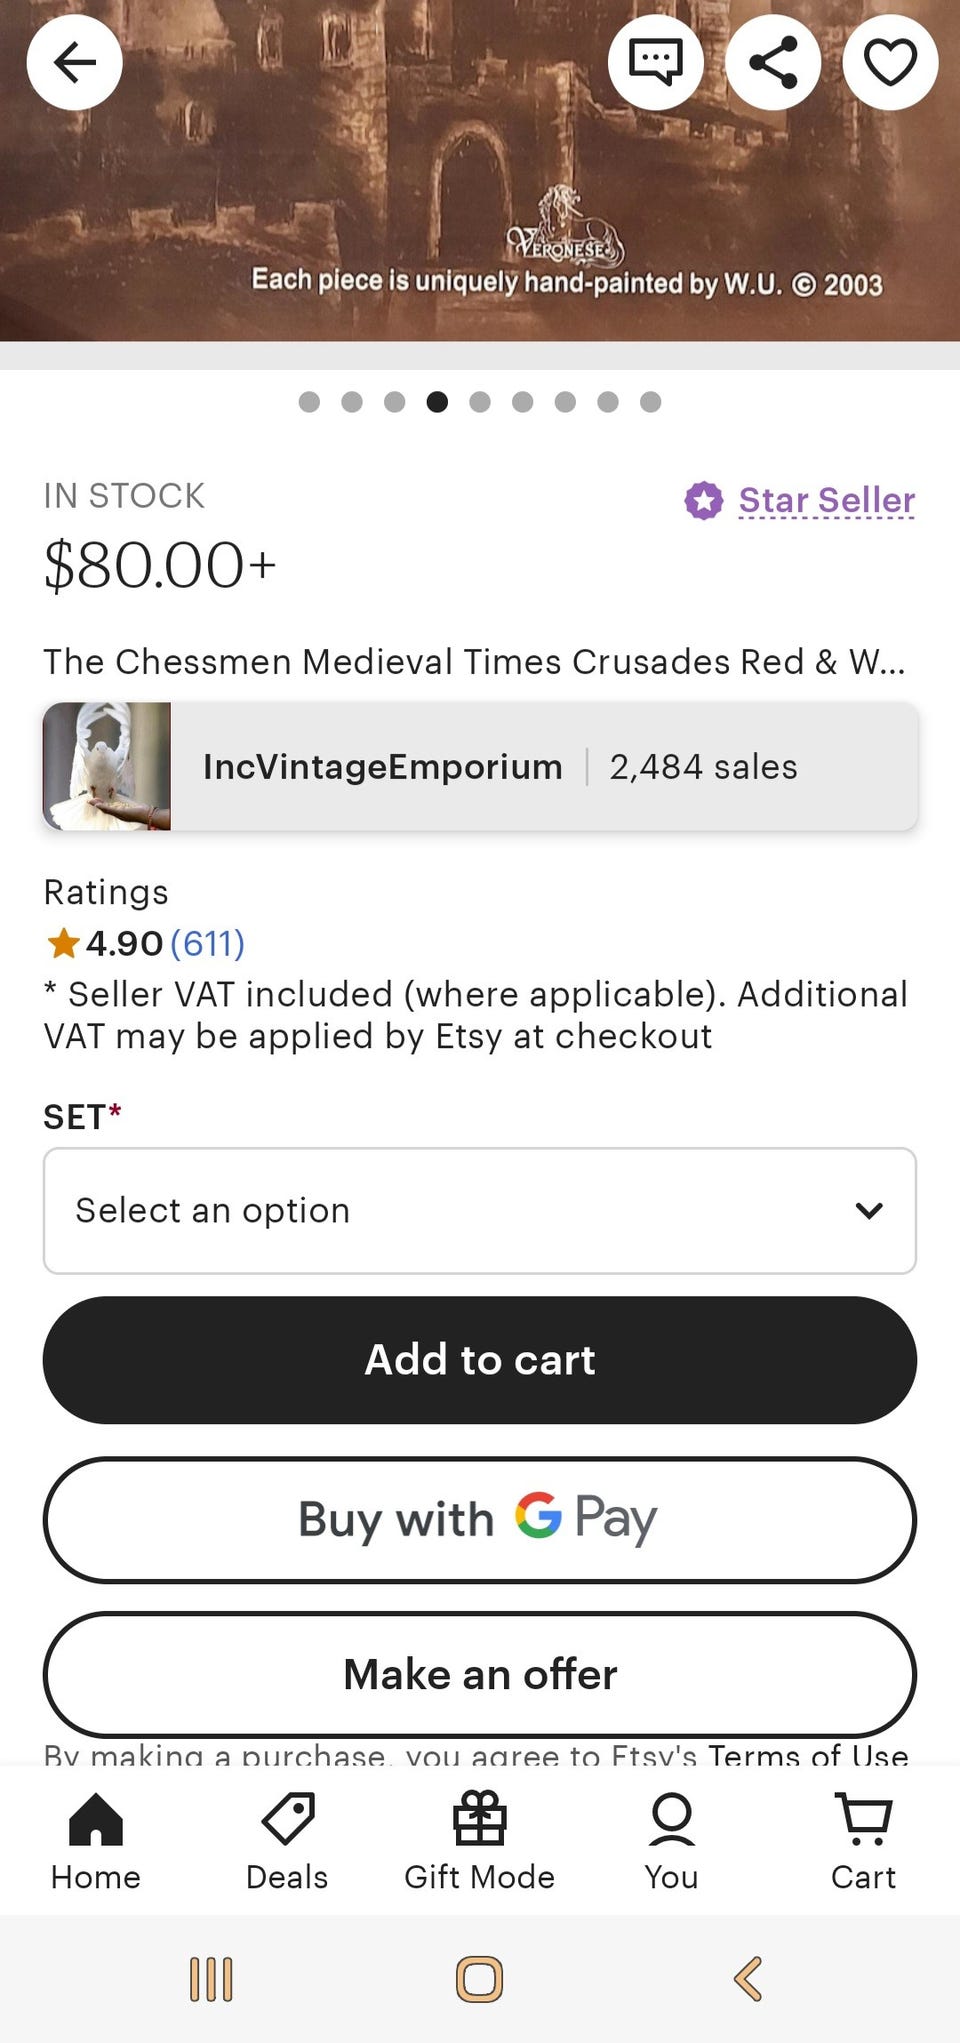Favorite this item with heart icon
This screenshot has height=2043, width=960.
[890, 62]
